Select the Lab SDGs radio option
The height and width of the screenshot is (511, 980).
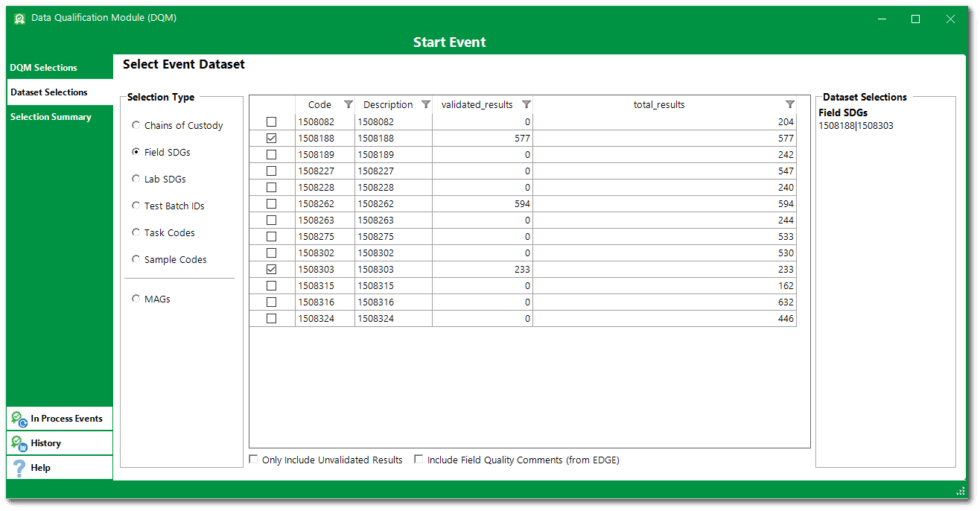tap(136, 179)
